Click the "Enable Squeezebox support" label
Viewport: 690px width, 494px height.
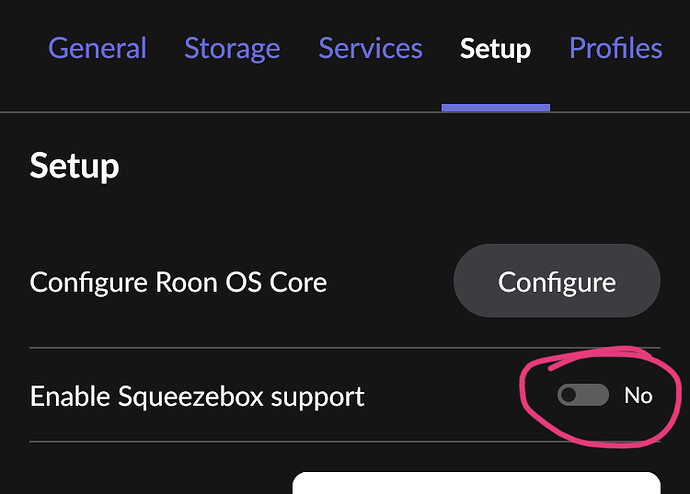tap(197, 396)
